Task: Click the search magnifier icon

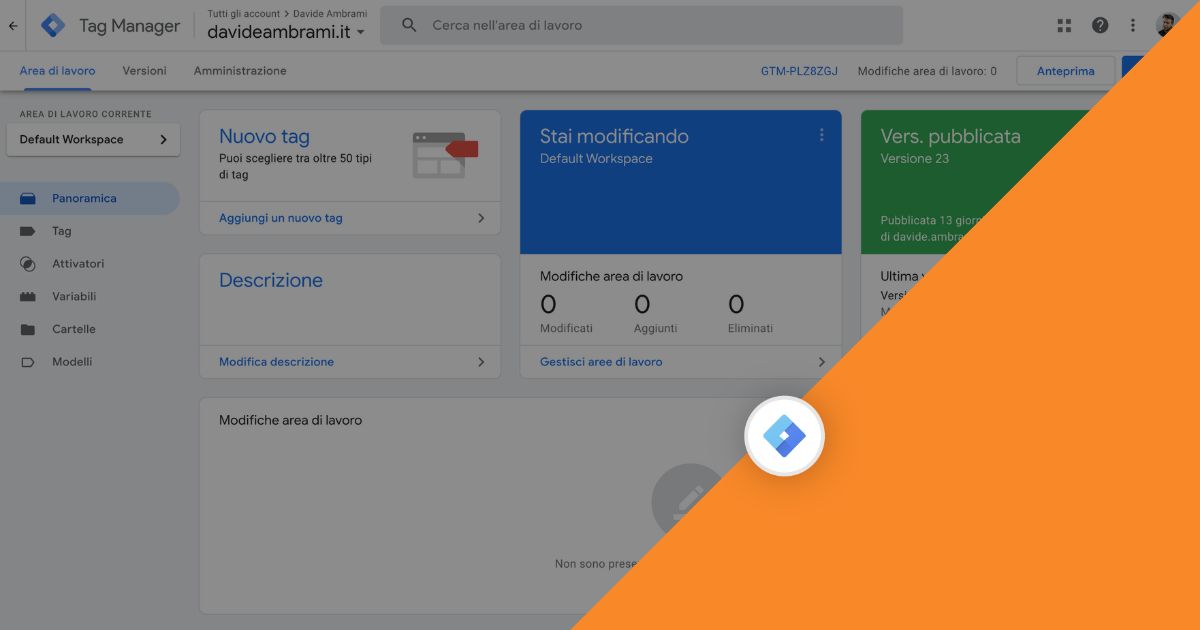Action: tap(409, 25)
